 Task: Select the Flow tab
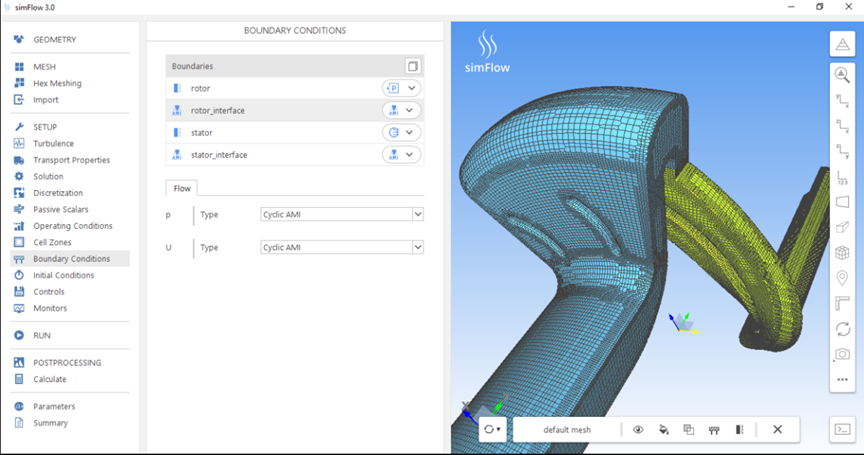click(182, 187)
